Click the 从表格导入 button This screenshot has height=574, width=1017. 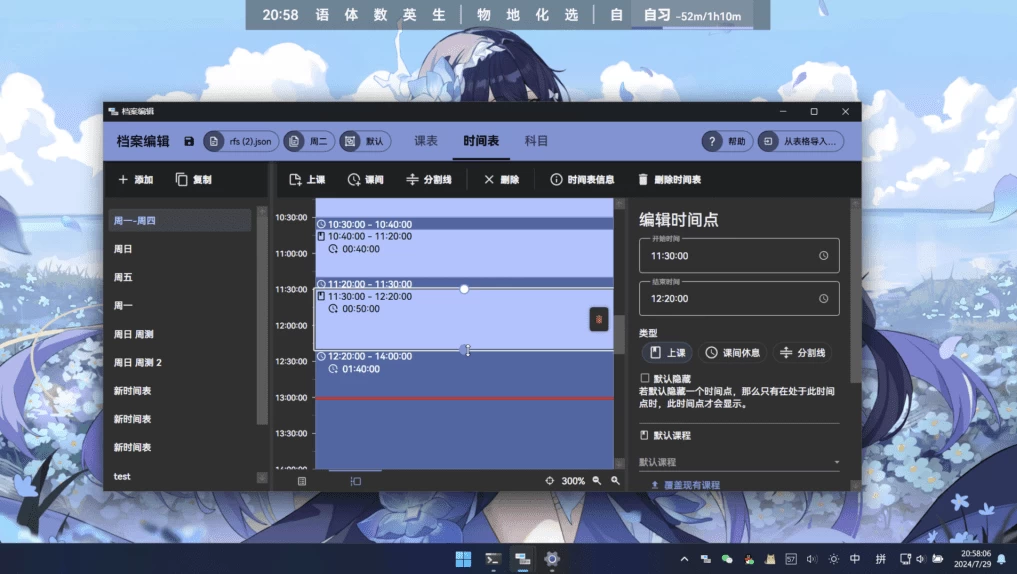[800, 142]
